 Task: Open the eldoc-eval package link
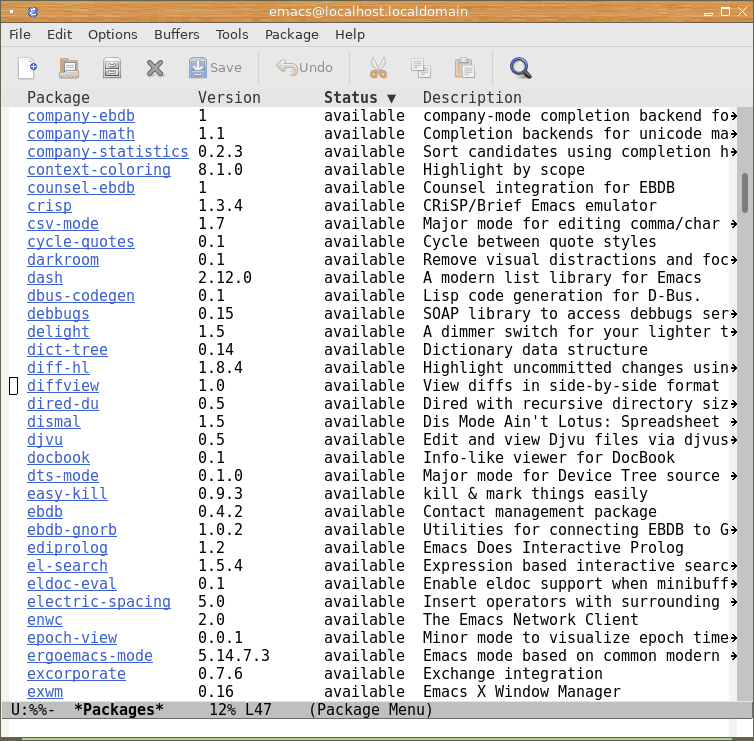click(72, 584)
